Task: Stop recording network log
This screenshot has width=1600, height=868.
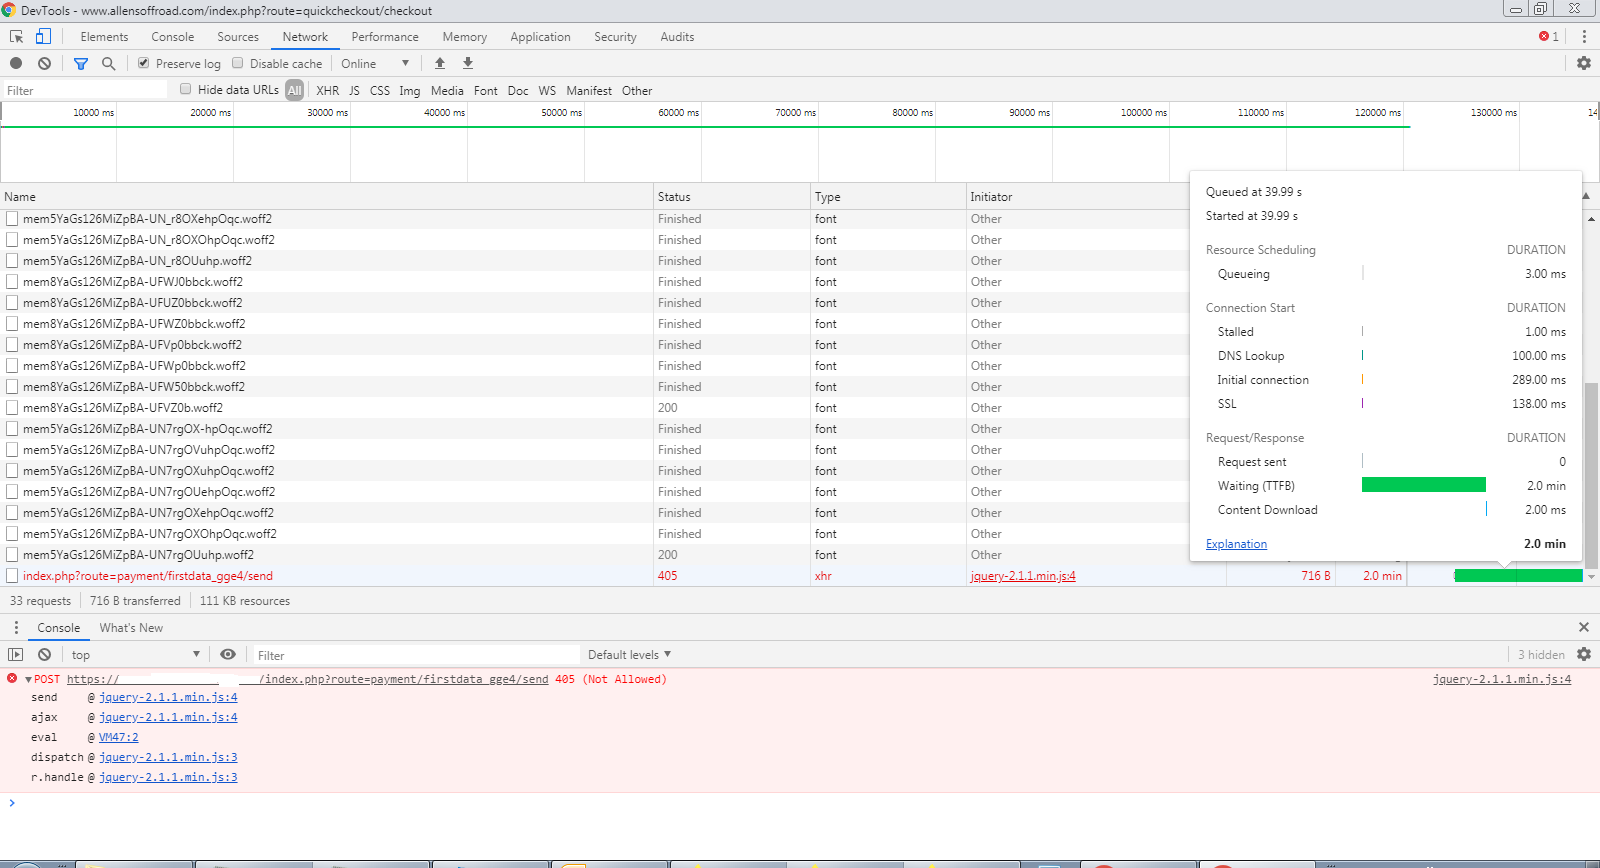Action: pyautogui.click(x=16, y=63)
